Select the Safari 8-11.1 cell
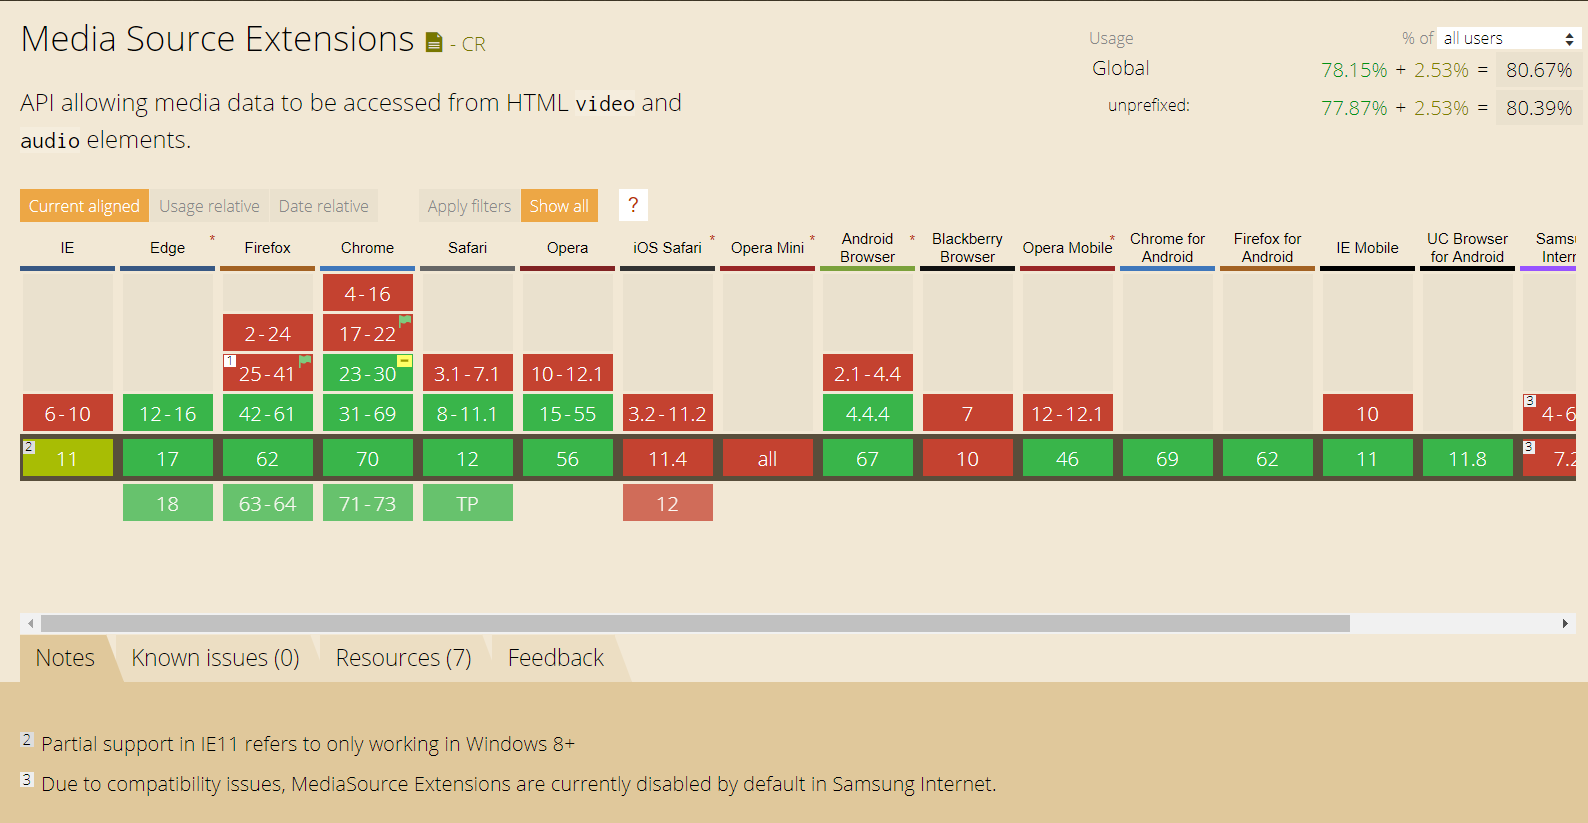This screenshot has width=1588, height=823. [468, 413]
